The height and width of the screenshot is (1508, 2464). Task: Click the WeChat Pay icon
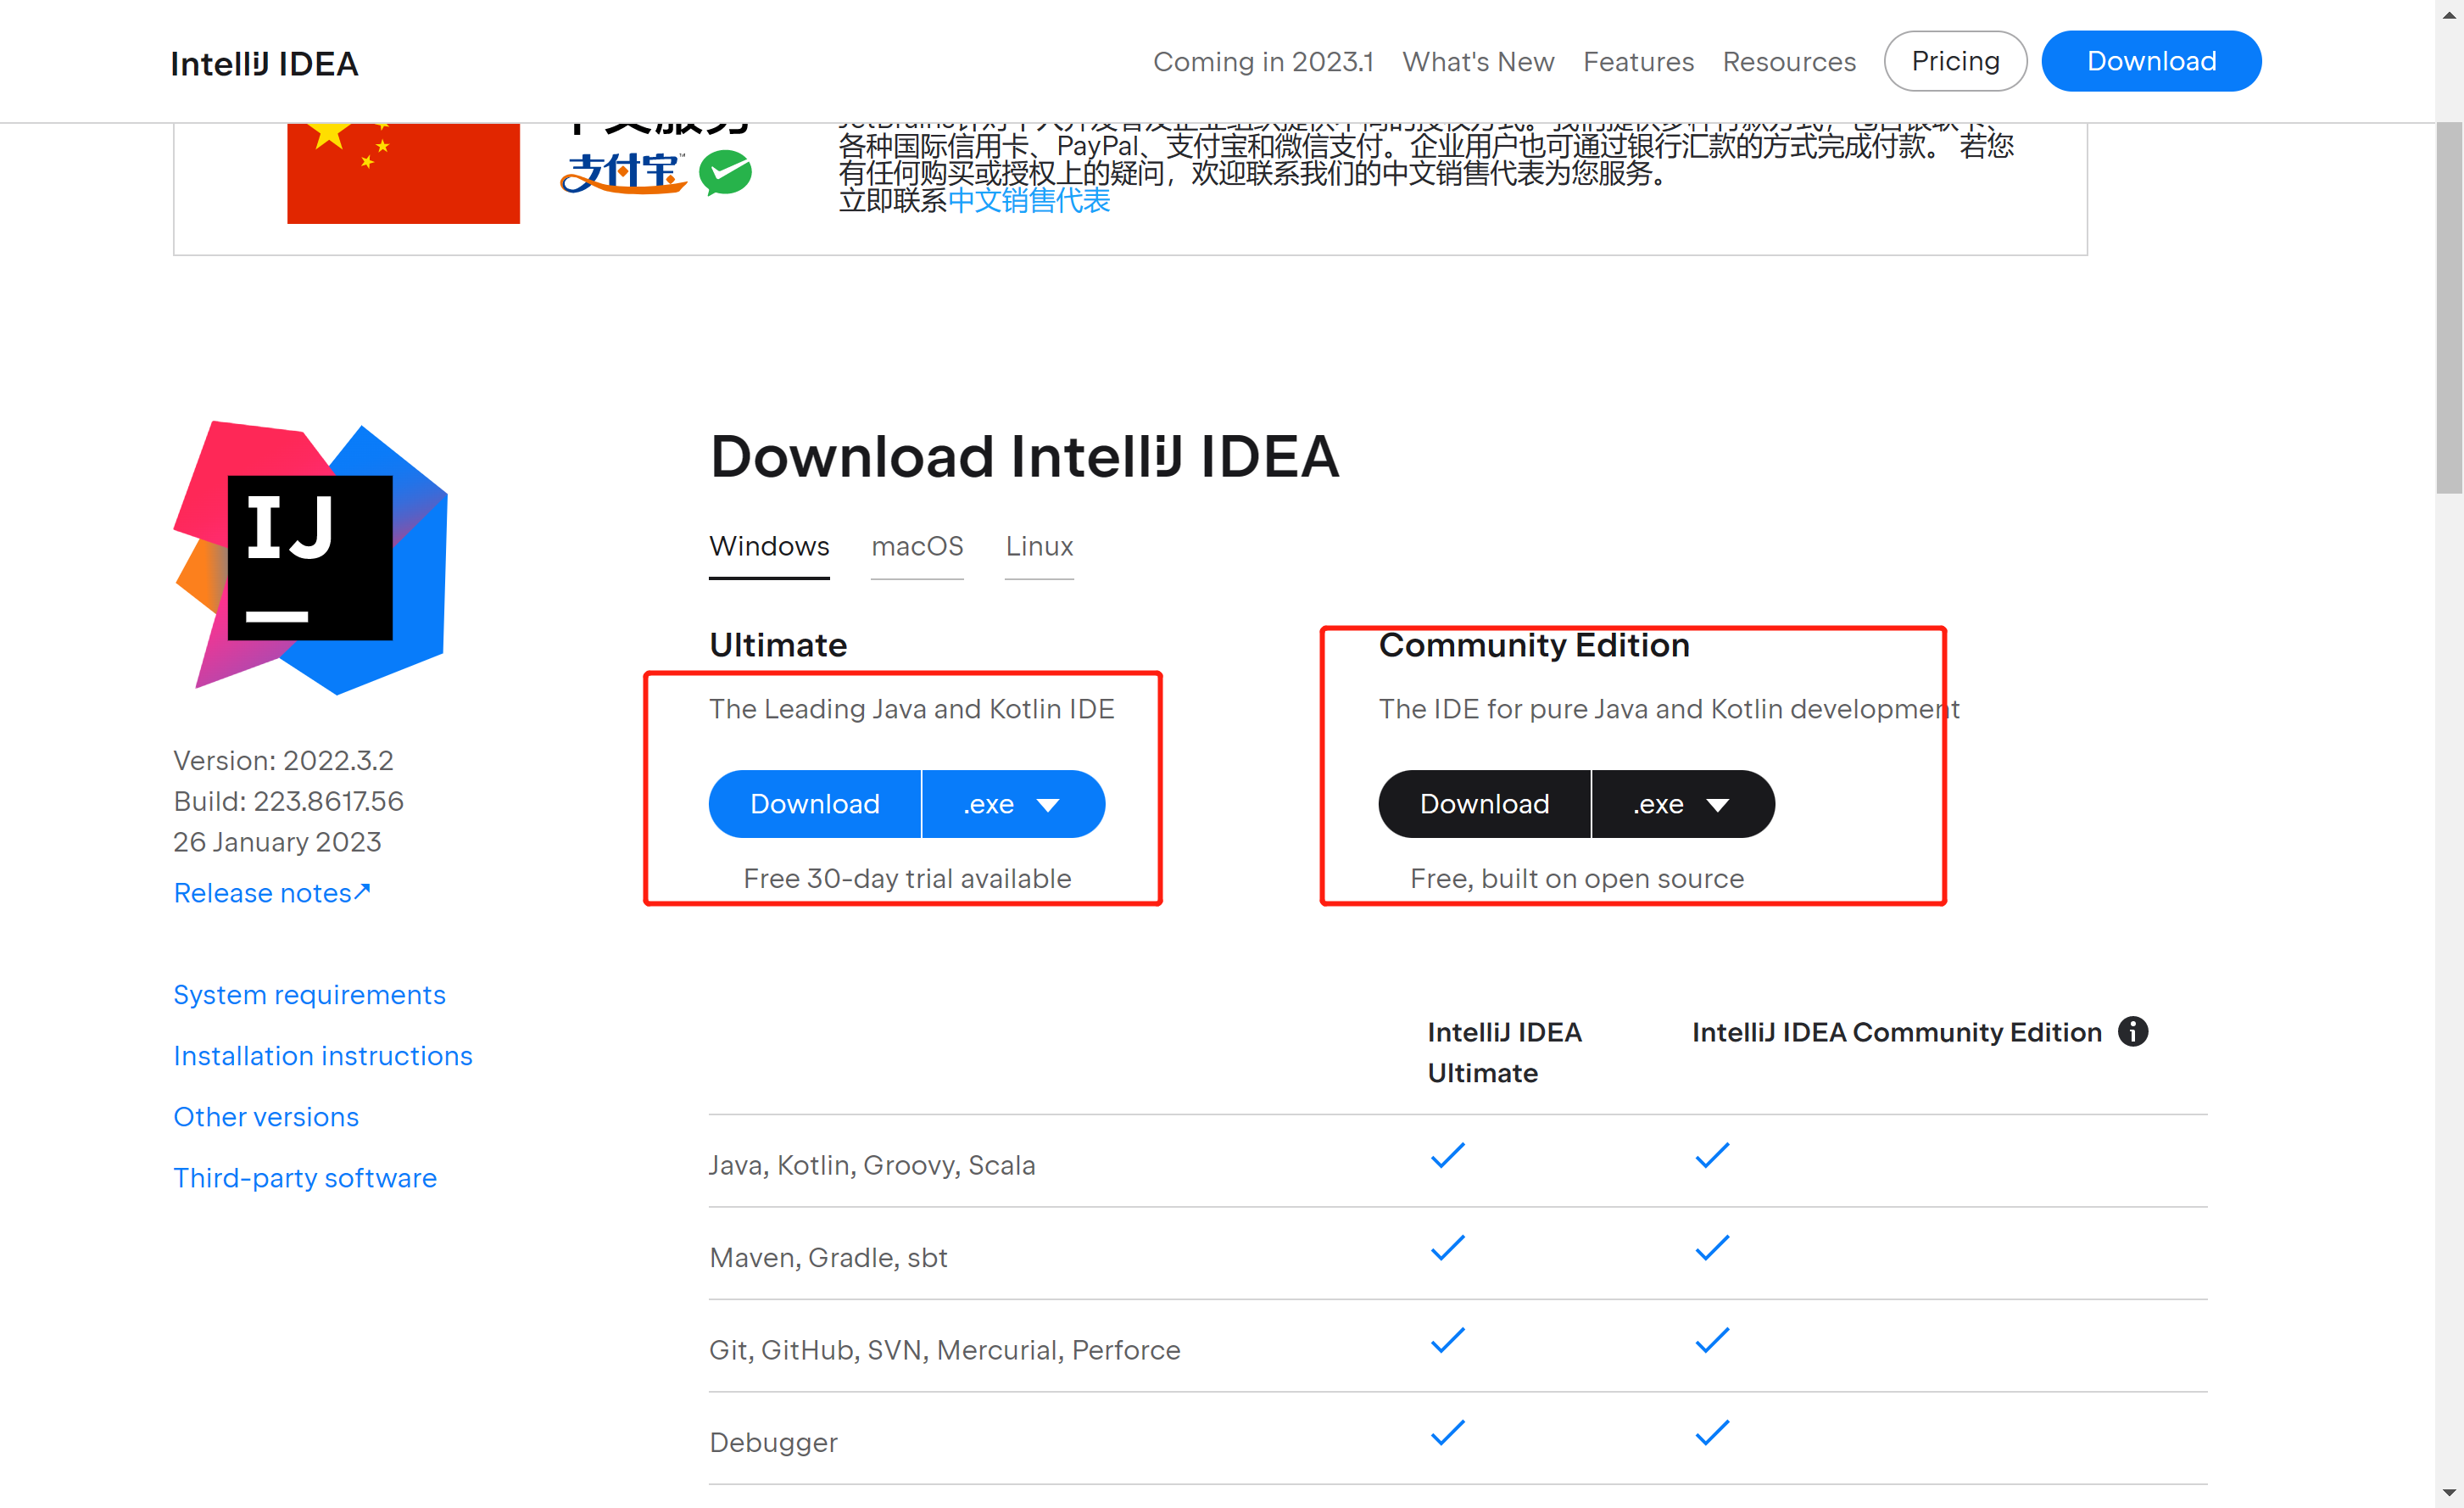click(x=727, y=172)
